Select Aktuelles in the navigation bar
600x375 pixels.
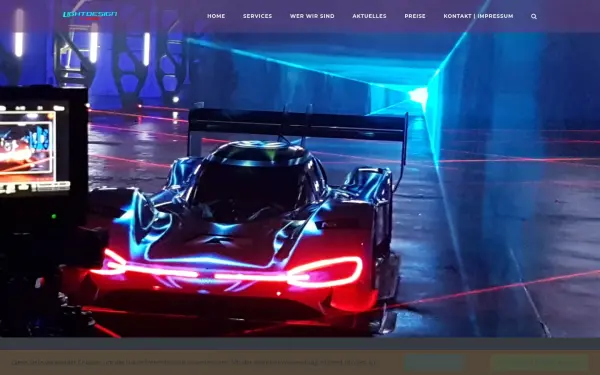pyautogui.click(x=369, y=16)
